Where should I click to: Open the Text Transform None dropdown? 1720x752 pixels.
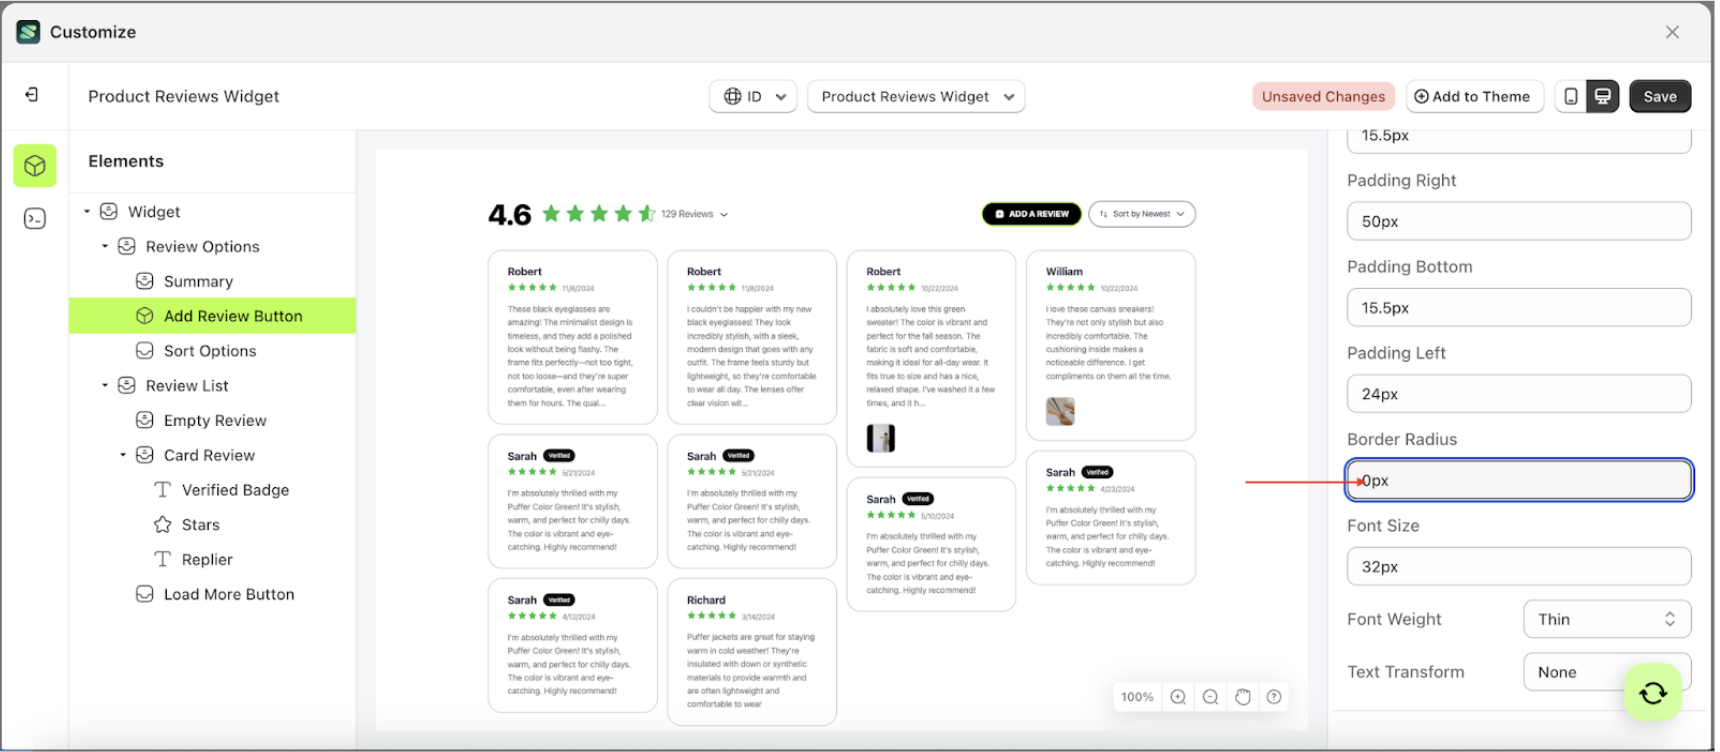click(1607, 672)
